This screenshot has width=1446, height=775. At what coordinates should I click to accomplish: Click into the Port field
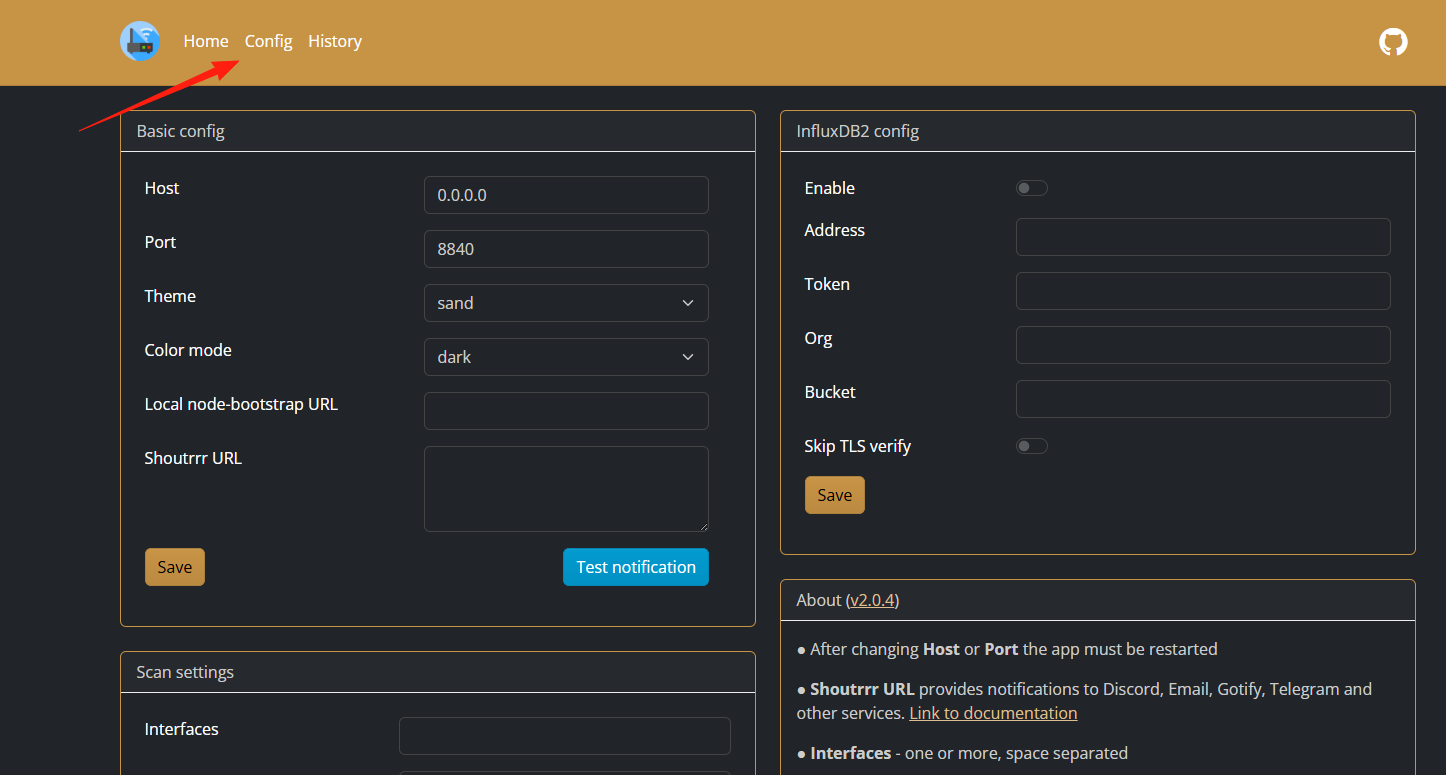(566, 249)
